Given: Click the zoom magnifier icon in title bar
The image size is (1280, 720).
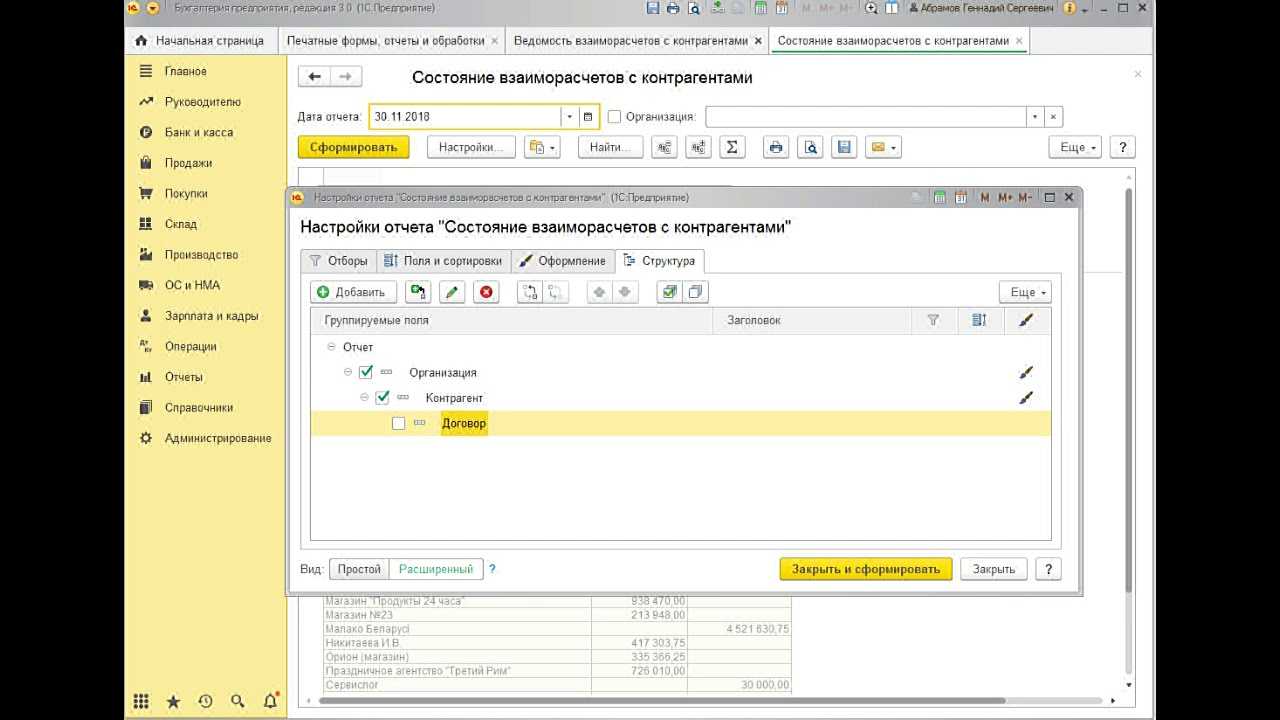Looking at the screenshot, I should pos(871,8).
